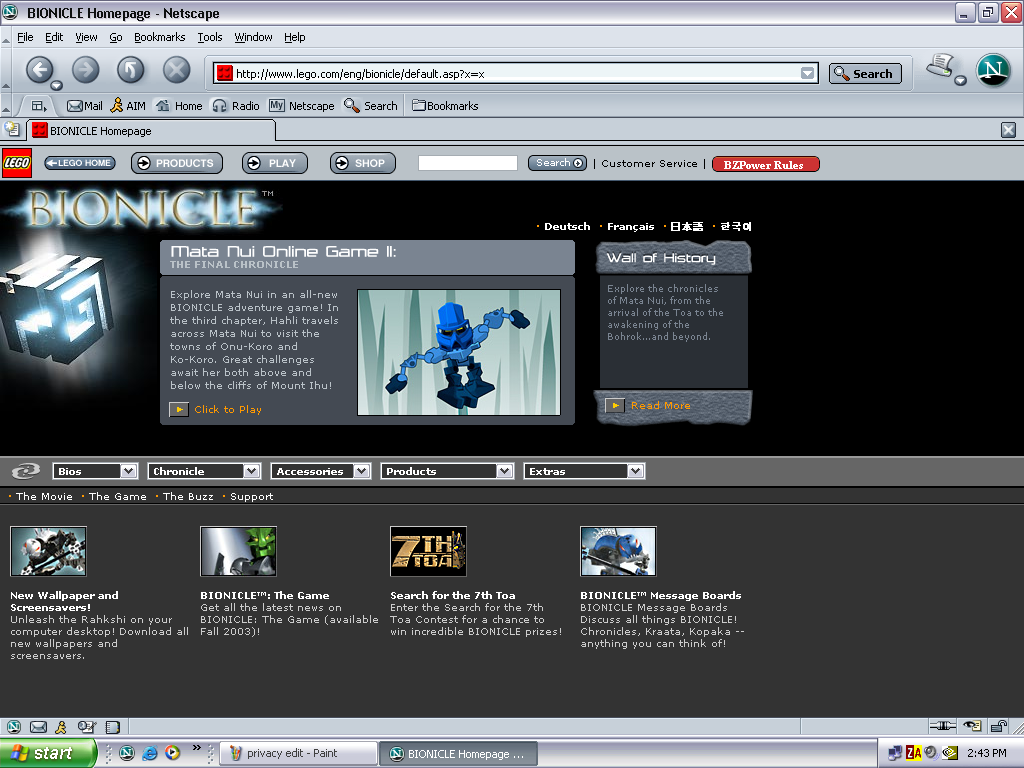This screenshot has height=768, width=1024.
Task: Click the LEGO HOME button
Action: click(80, 163)
